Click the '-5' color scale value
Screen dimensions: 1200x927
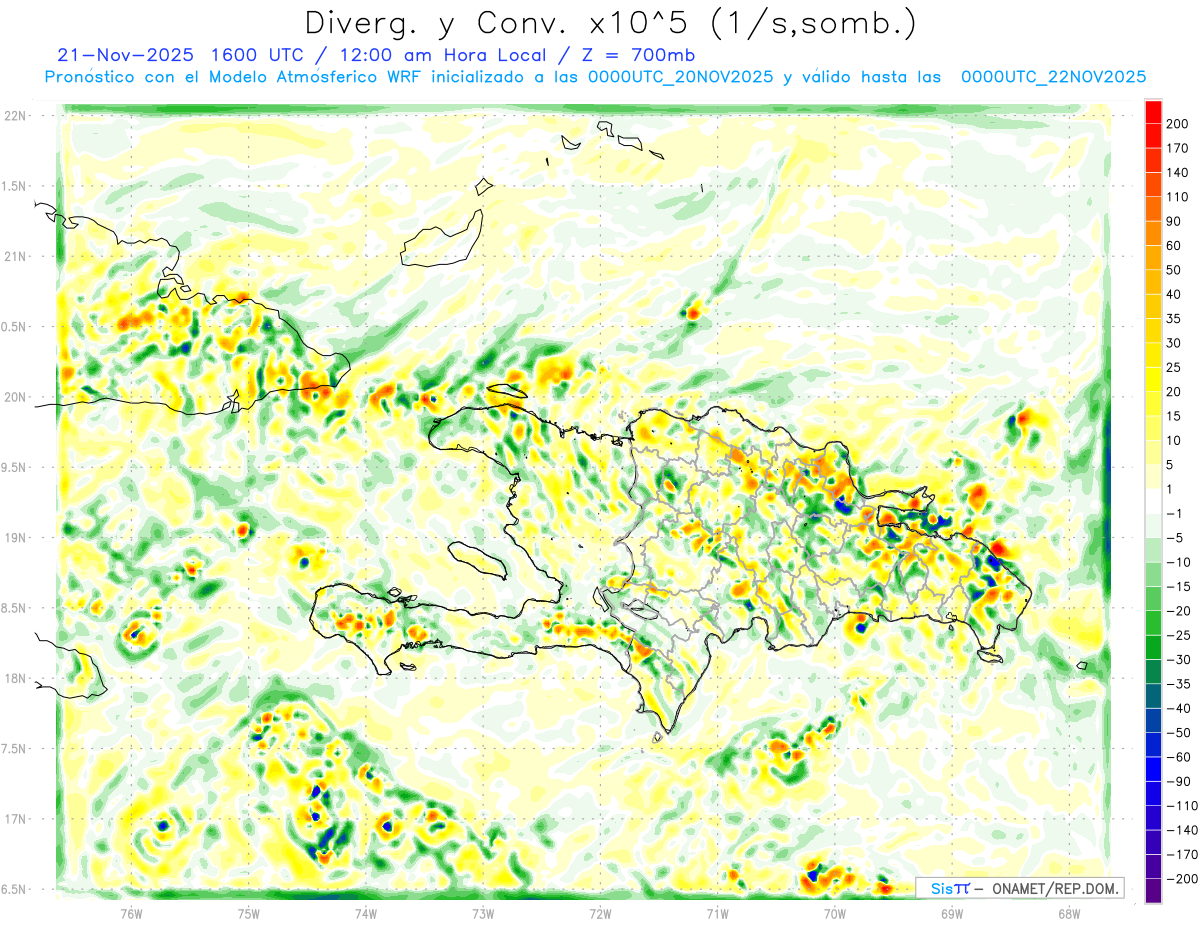[x=1175, y=538]
